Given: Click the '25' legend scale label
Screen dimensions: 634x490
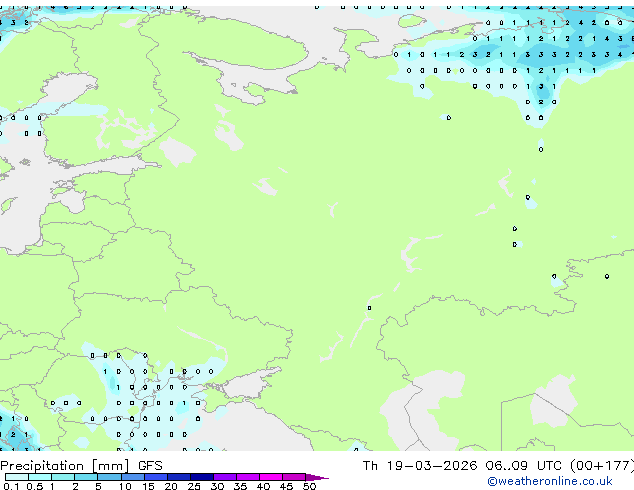Looking at the screenshot, I should [x=194, y=486].
